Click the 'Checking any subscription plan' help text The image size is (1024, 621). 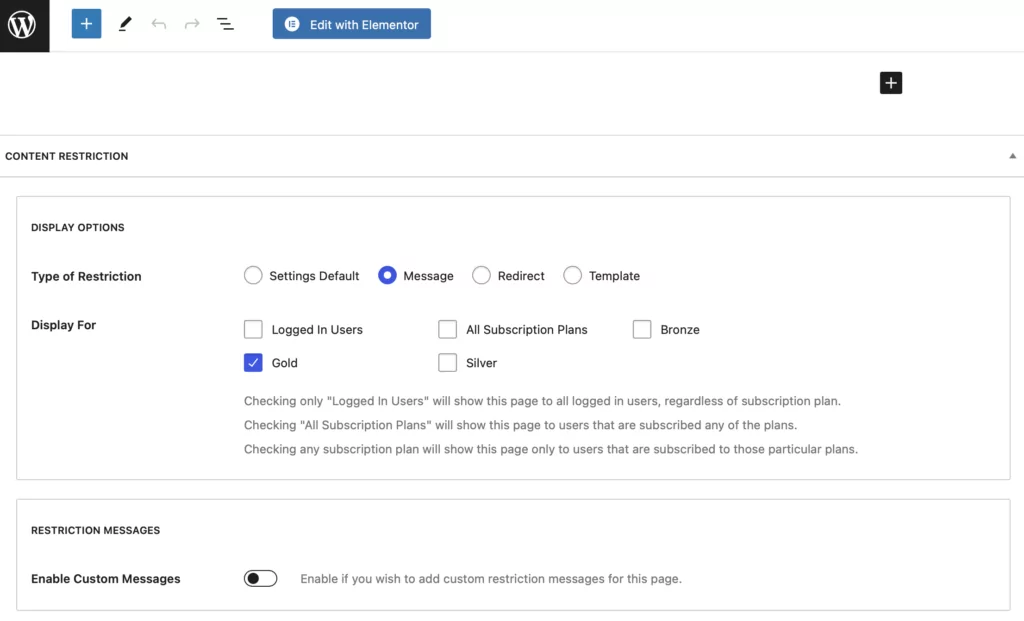(x=551, y=449)
